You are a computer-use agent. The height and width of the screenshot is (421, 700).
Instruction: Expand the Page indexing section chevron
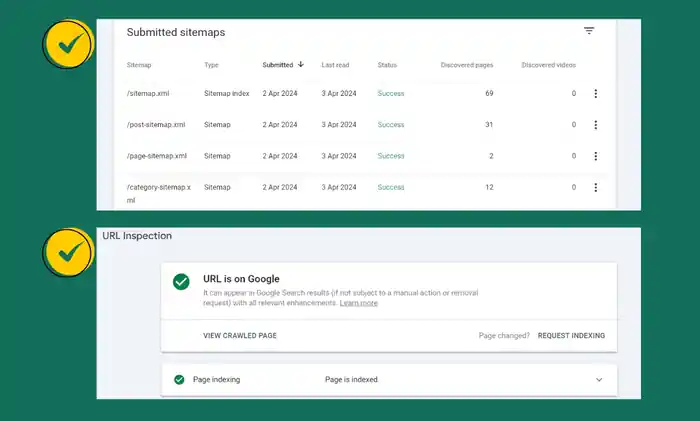599,379
